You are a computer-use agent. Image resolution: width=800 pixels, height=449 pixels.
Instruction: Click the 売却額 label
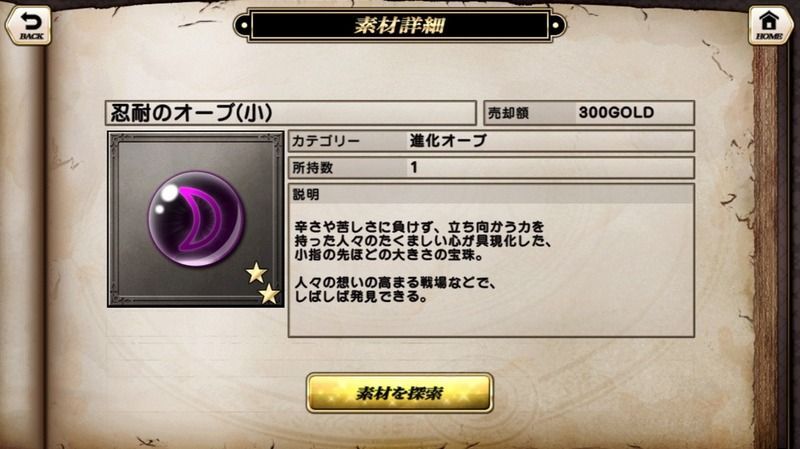click(508, 113)
